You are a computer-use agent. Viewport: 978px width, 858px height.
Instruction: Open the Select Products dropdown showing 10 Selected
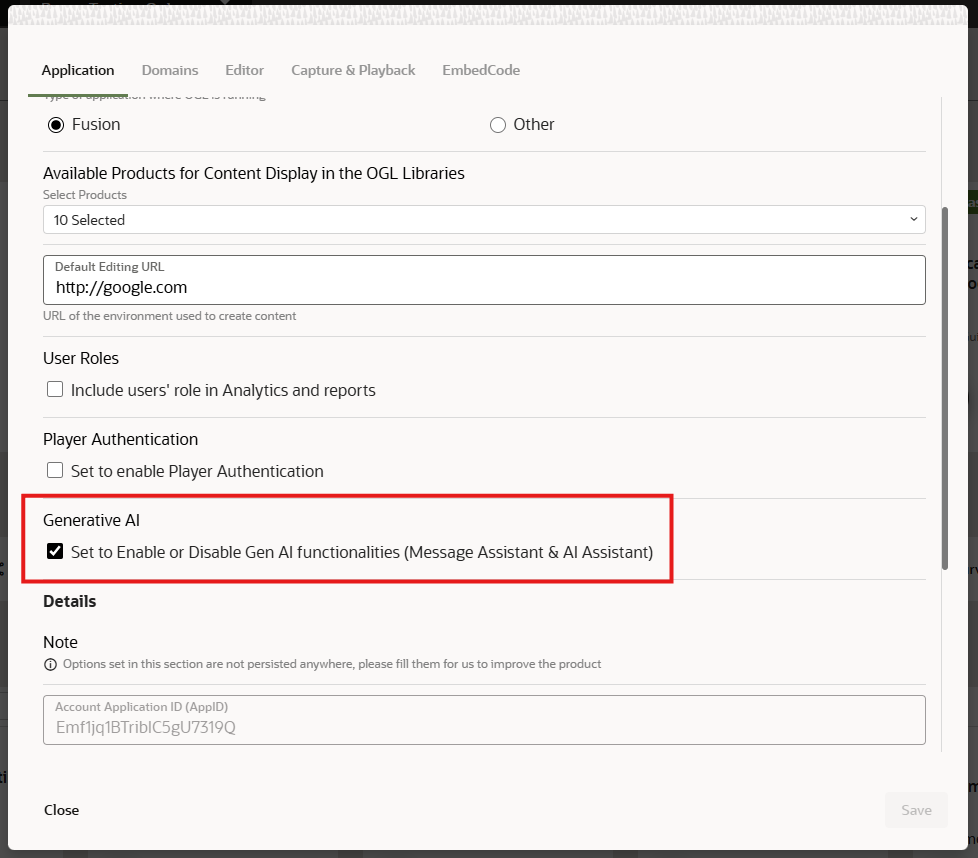pos(485,219)
